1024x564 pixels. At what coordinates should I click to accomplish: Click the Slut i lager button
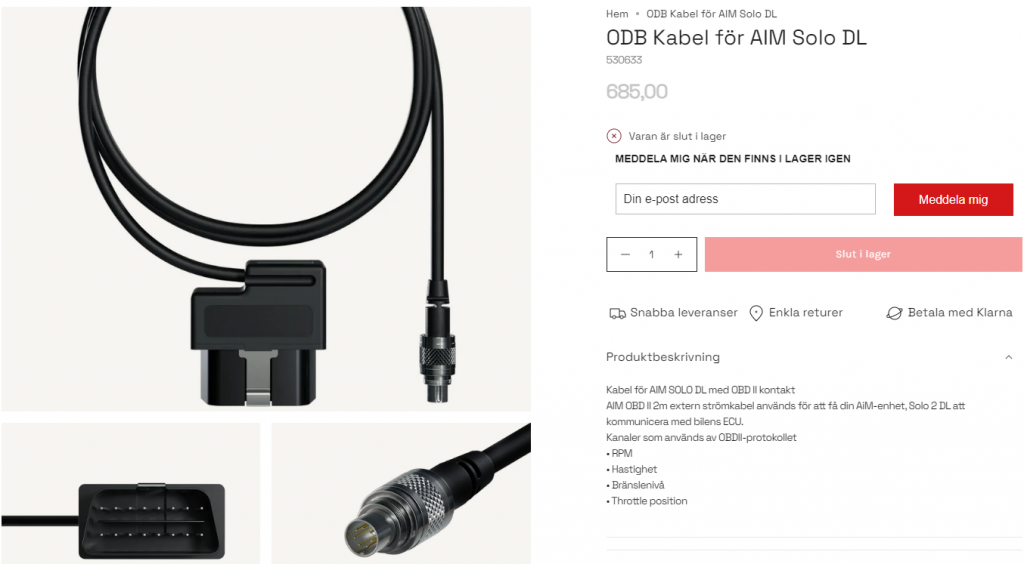pyautogui.click(x=863, y=255)
